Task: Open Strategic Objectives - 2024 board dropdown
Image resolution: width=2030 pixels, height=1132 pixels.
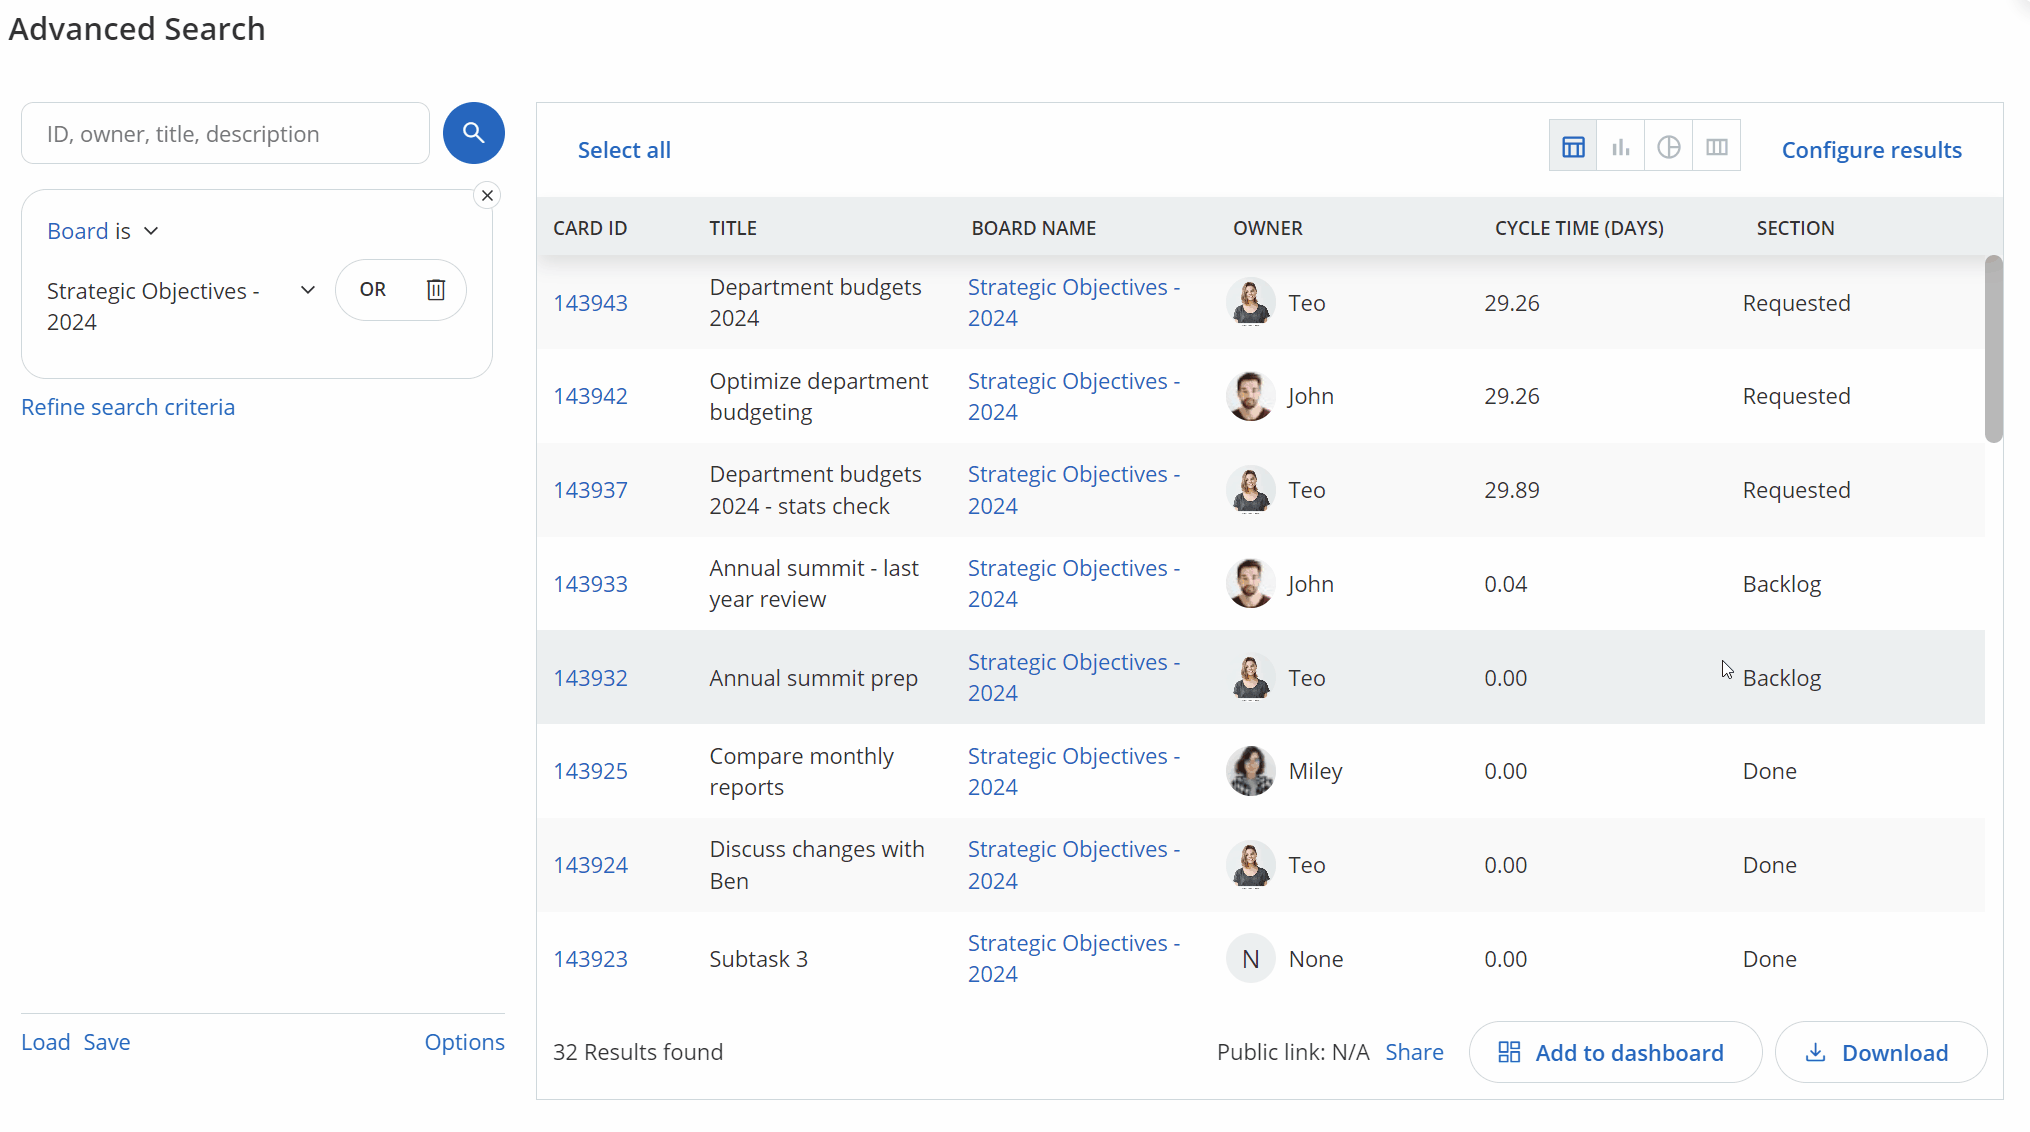Action: (x=307, y=290)
